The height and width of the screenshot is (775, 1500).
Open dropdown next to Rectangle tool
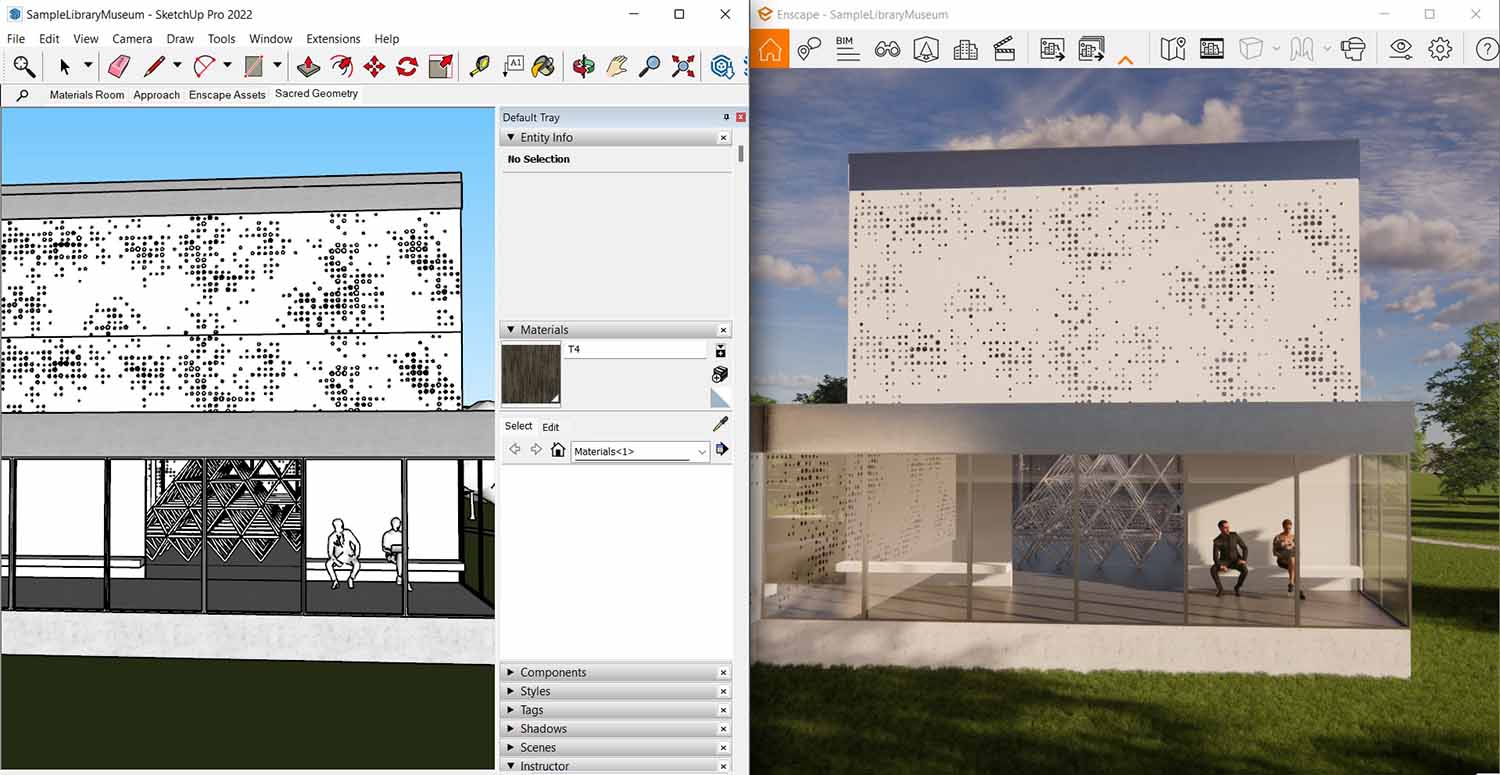[x=277, y=66]
